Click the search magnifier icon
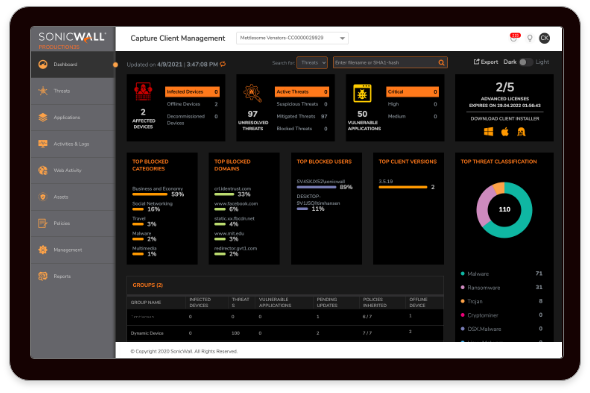This screenshot has width=590, height=393. coord(441,62)
